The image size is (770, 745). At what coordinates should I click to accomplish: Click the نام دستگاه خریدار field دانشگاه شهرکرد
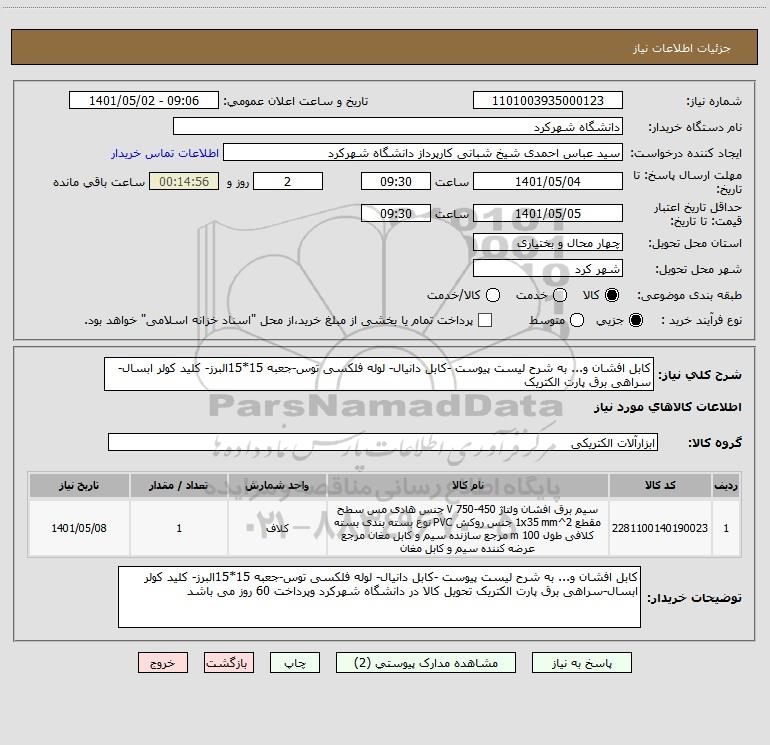coord(398,127)
